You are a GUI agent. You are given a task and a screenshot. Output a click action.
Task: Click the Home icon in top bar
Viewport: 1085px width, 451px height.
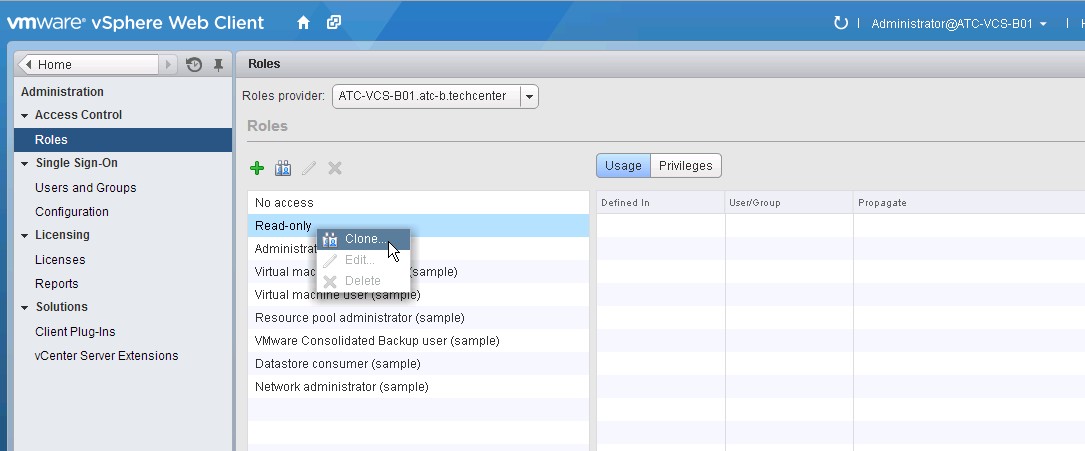point(303,22)
